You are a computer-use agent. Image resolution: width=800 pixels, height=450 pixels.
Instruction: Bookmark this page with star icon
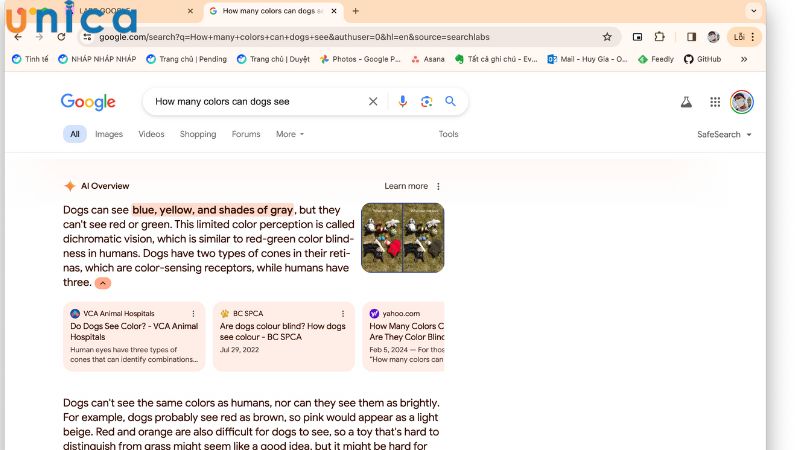click(607, 37)
